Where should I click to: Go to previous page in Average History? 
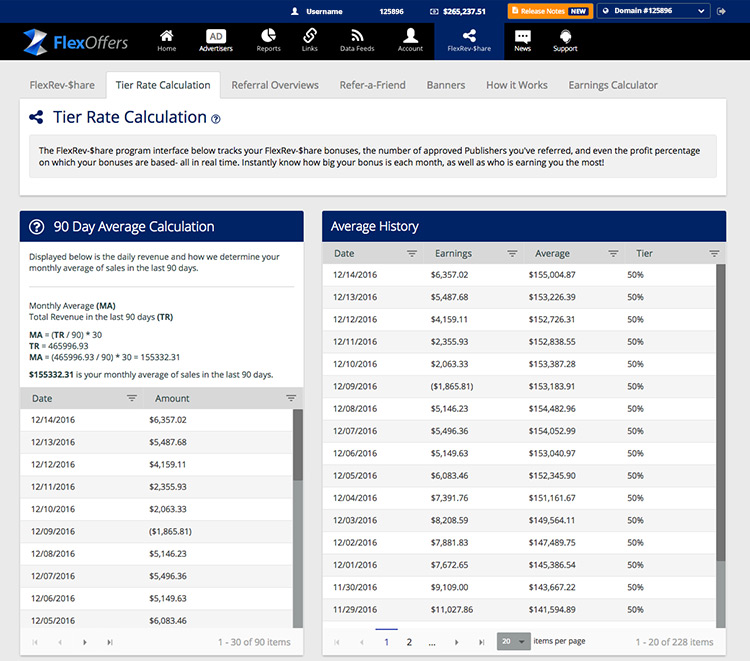362,642
